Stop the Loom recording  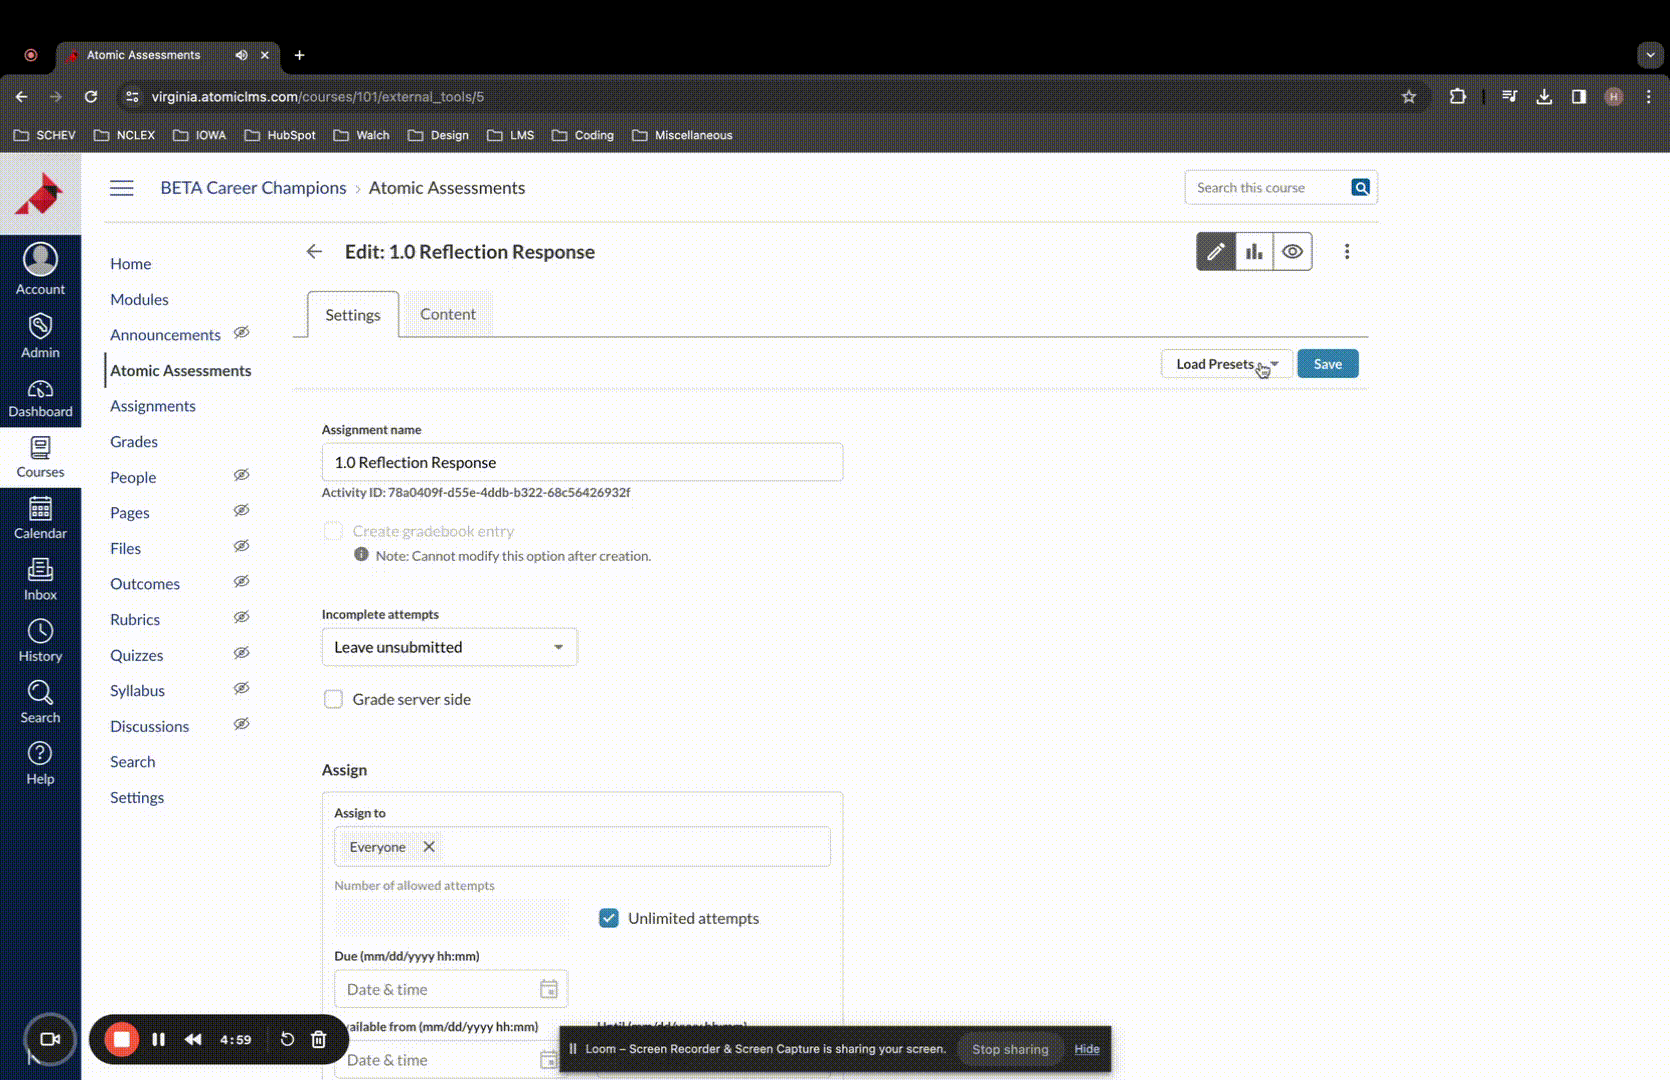pyautogui.click(x=121, y=1039)
